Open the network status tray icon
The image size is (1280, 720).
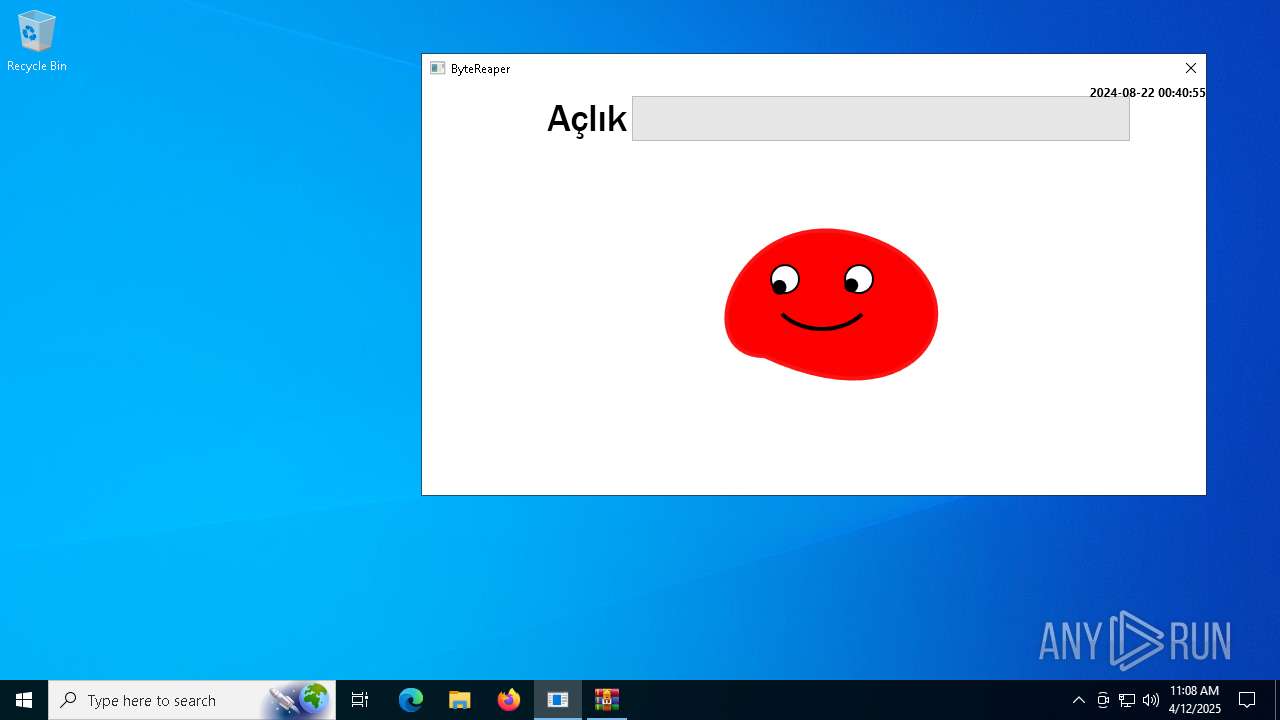tap(1127, 700)
